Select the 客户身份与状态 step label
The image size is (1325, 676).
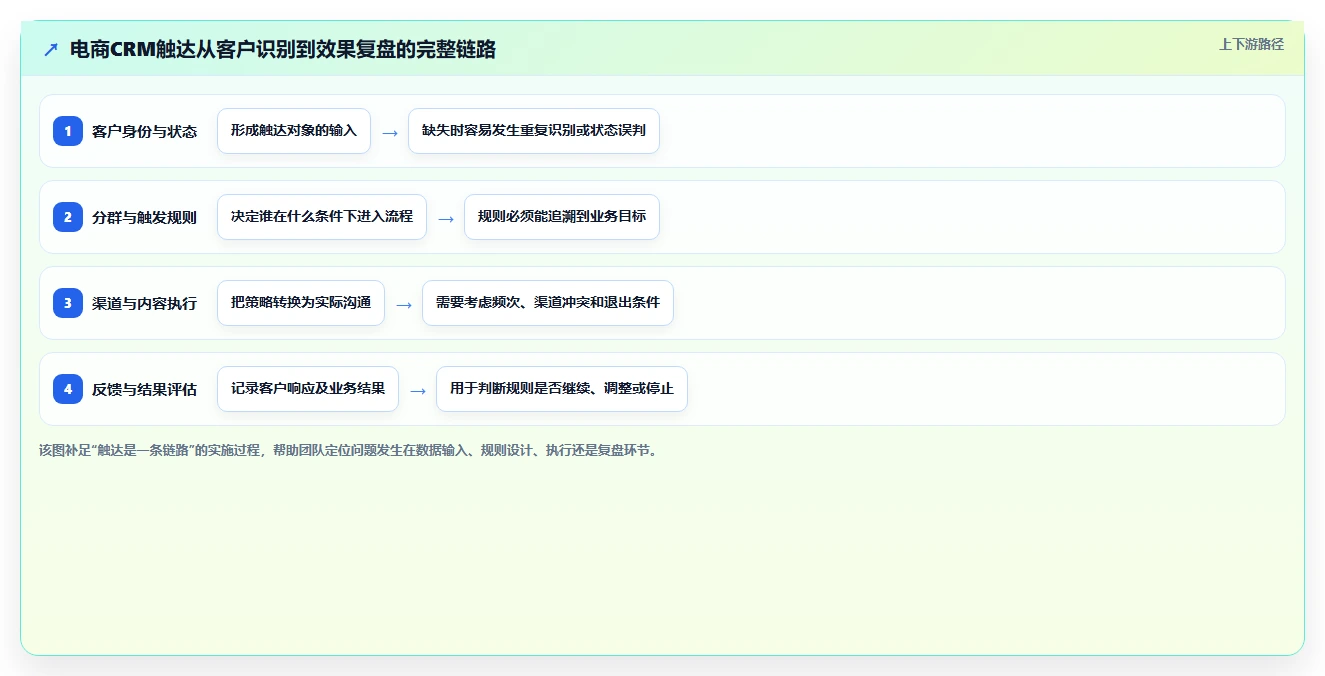(144, 131)
